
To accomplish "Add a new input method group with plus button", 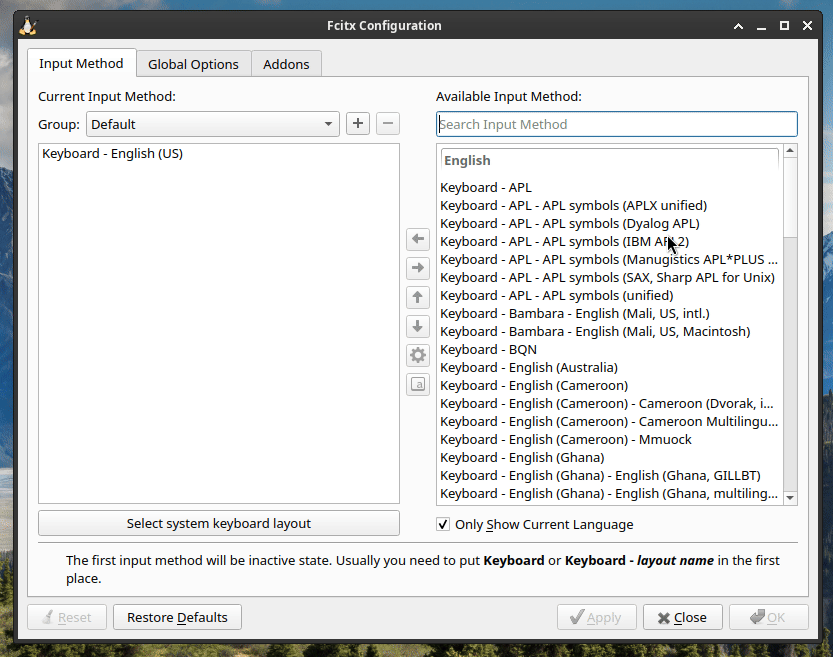I will tap(357, 123).
